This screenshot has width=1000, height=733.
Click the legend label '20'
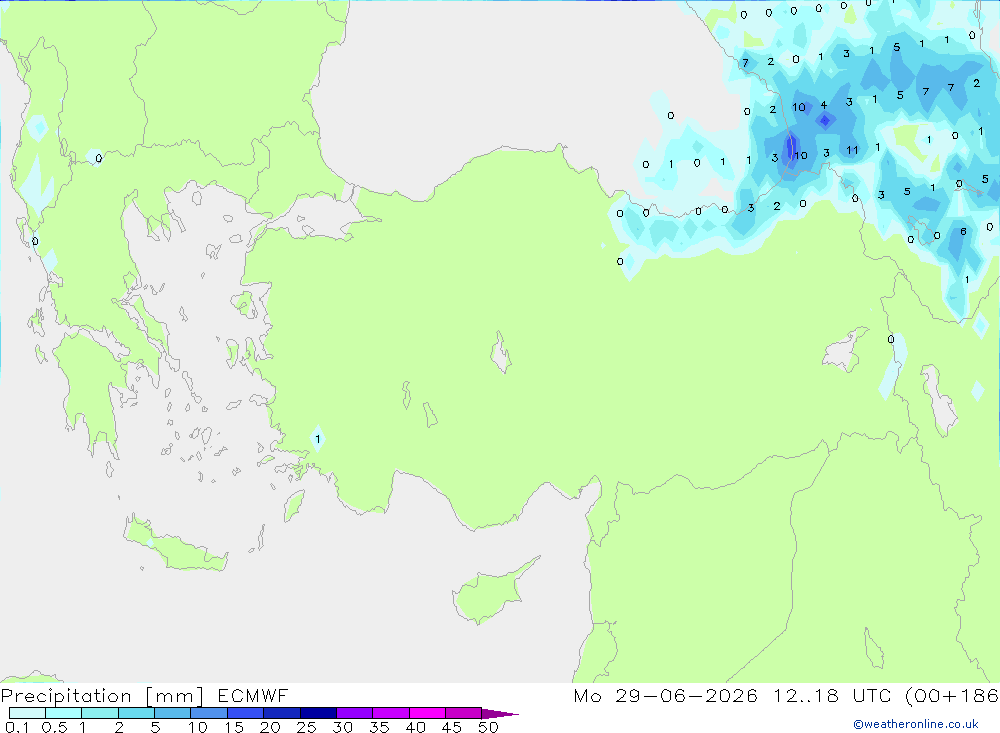tap(270, 727)
